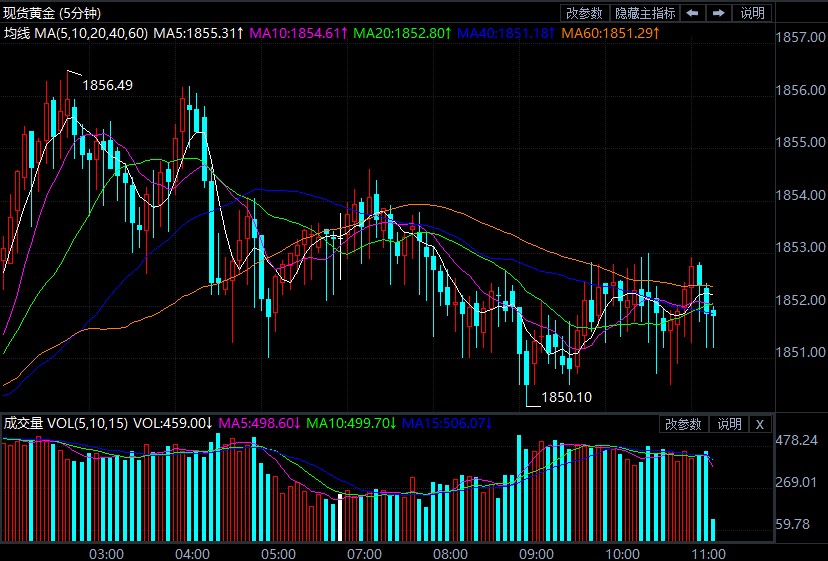This screenshot has width=828, height=561.
Task: Click the 09:00 time axis label
Action: [536, 553]
